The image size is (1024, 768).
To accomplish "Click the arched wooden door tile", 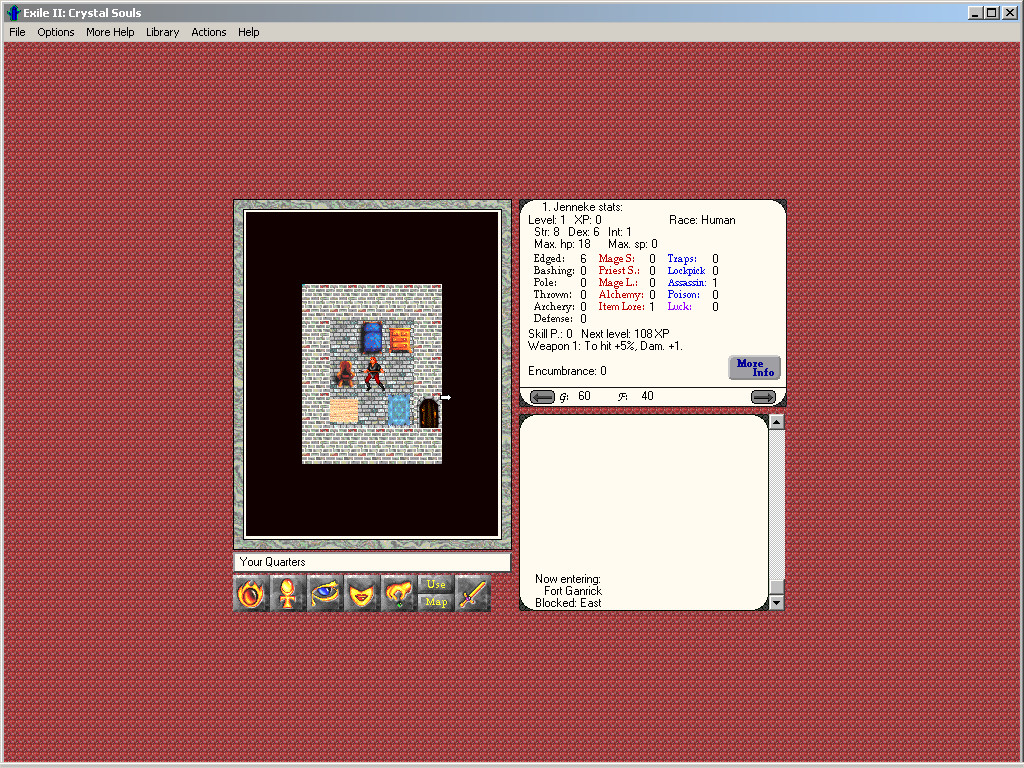I will pyautogui.click(x=428, y=413).
